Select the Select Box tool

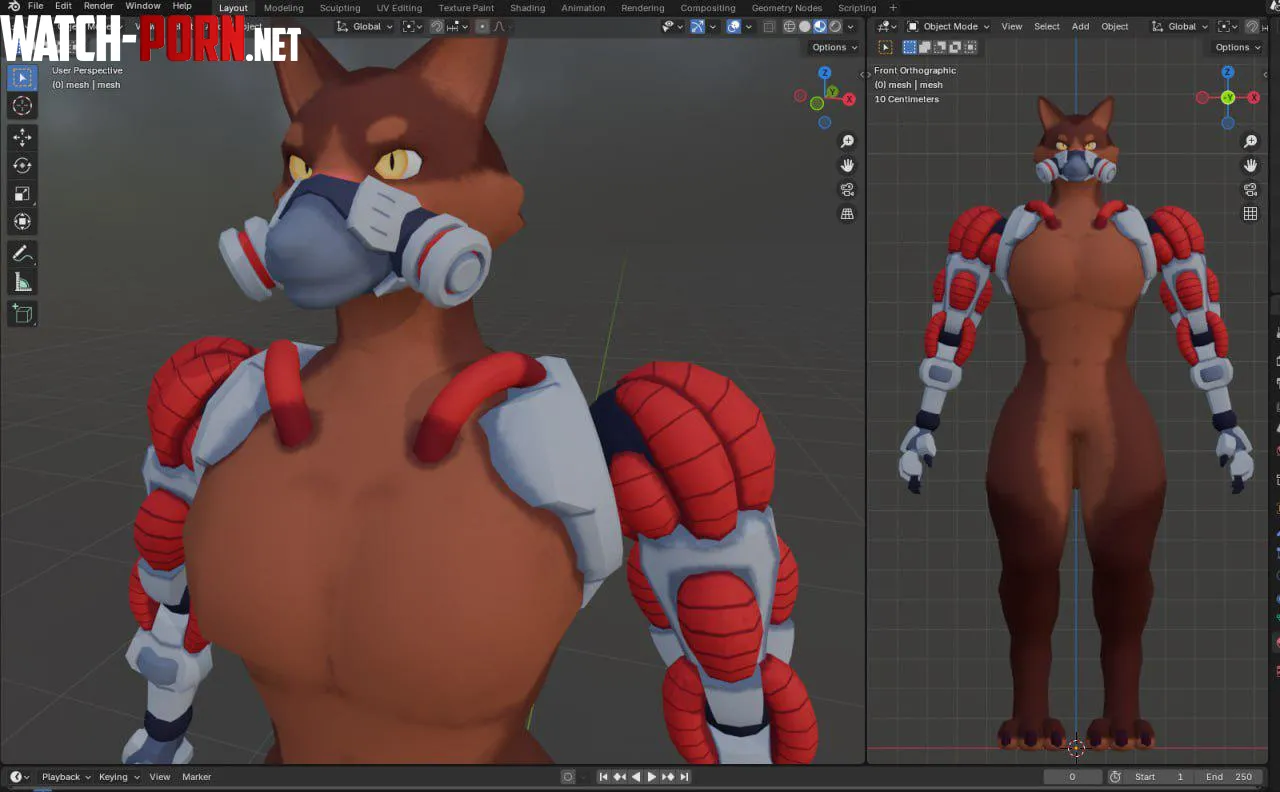[22, 78]
